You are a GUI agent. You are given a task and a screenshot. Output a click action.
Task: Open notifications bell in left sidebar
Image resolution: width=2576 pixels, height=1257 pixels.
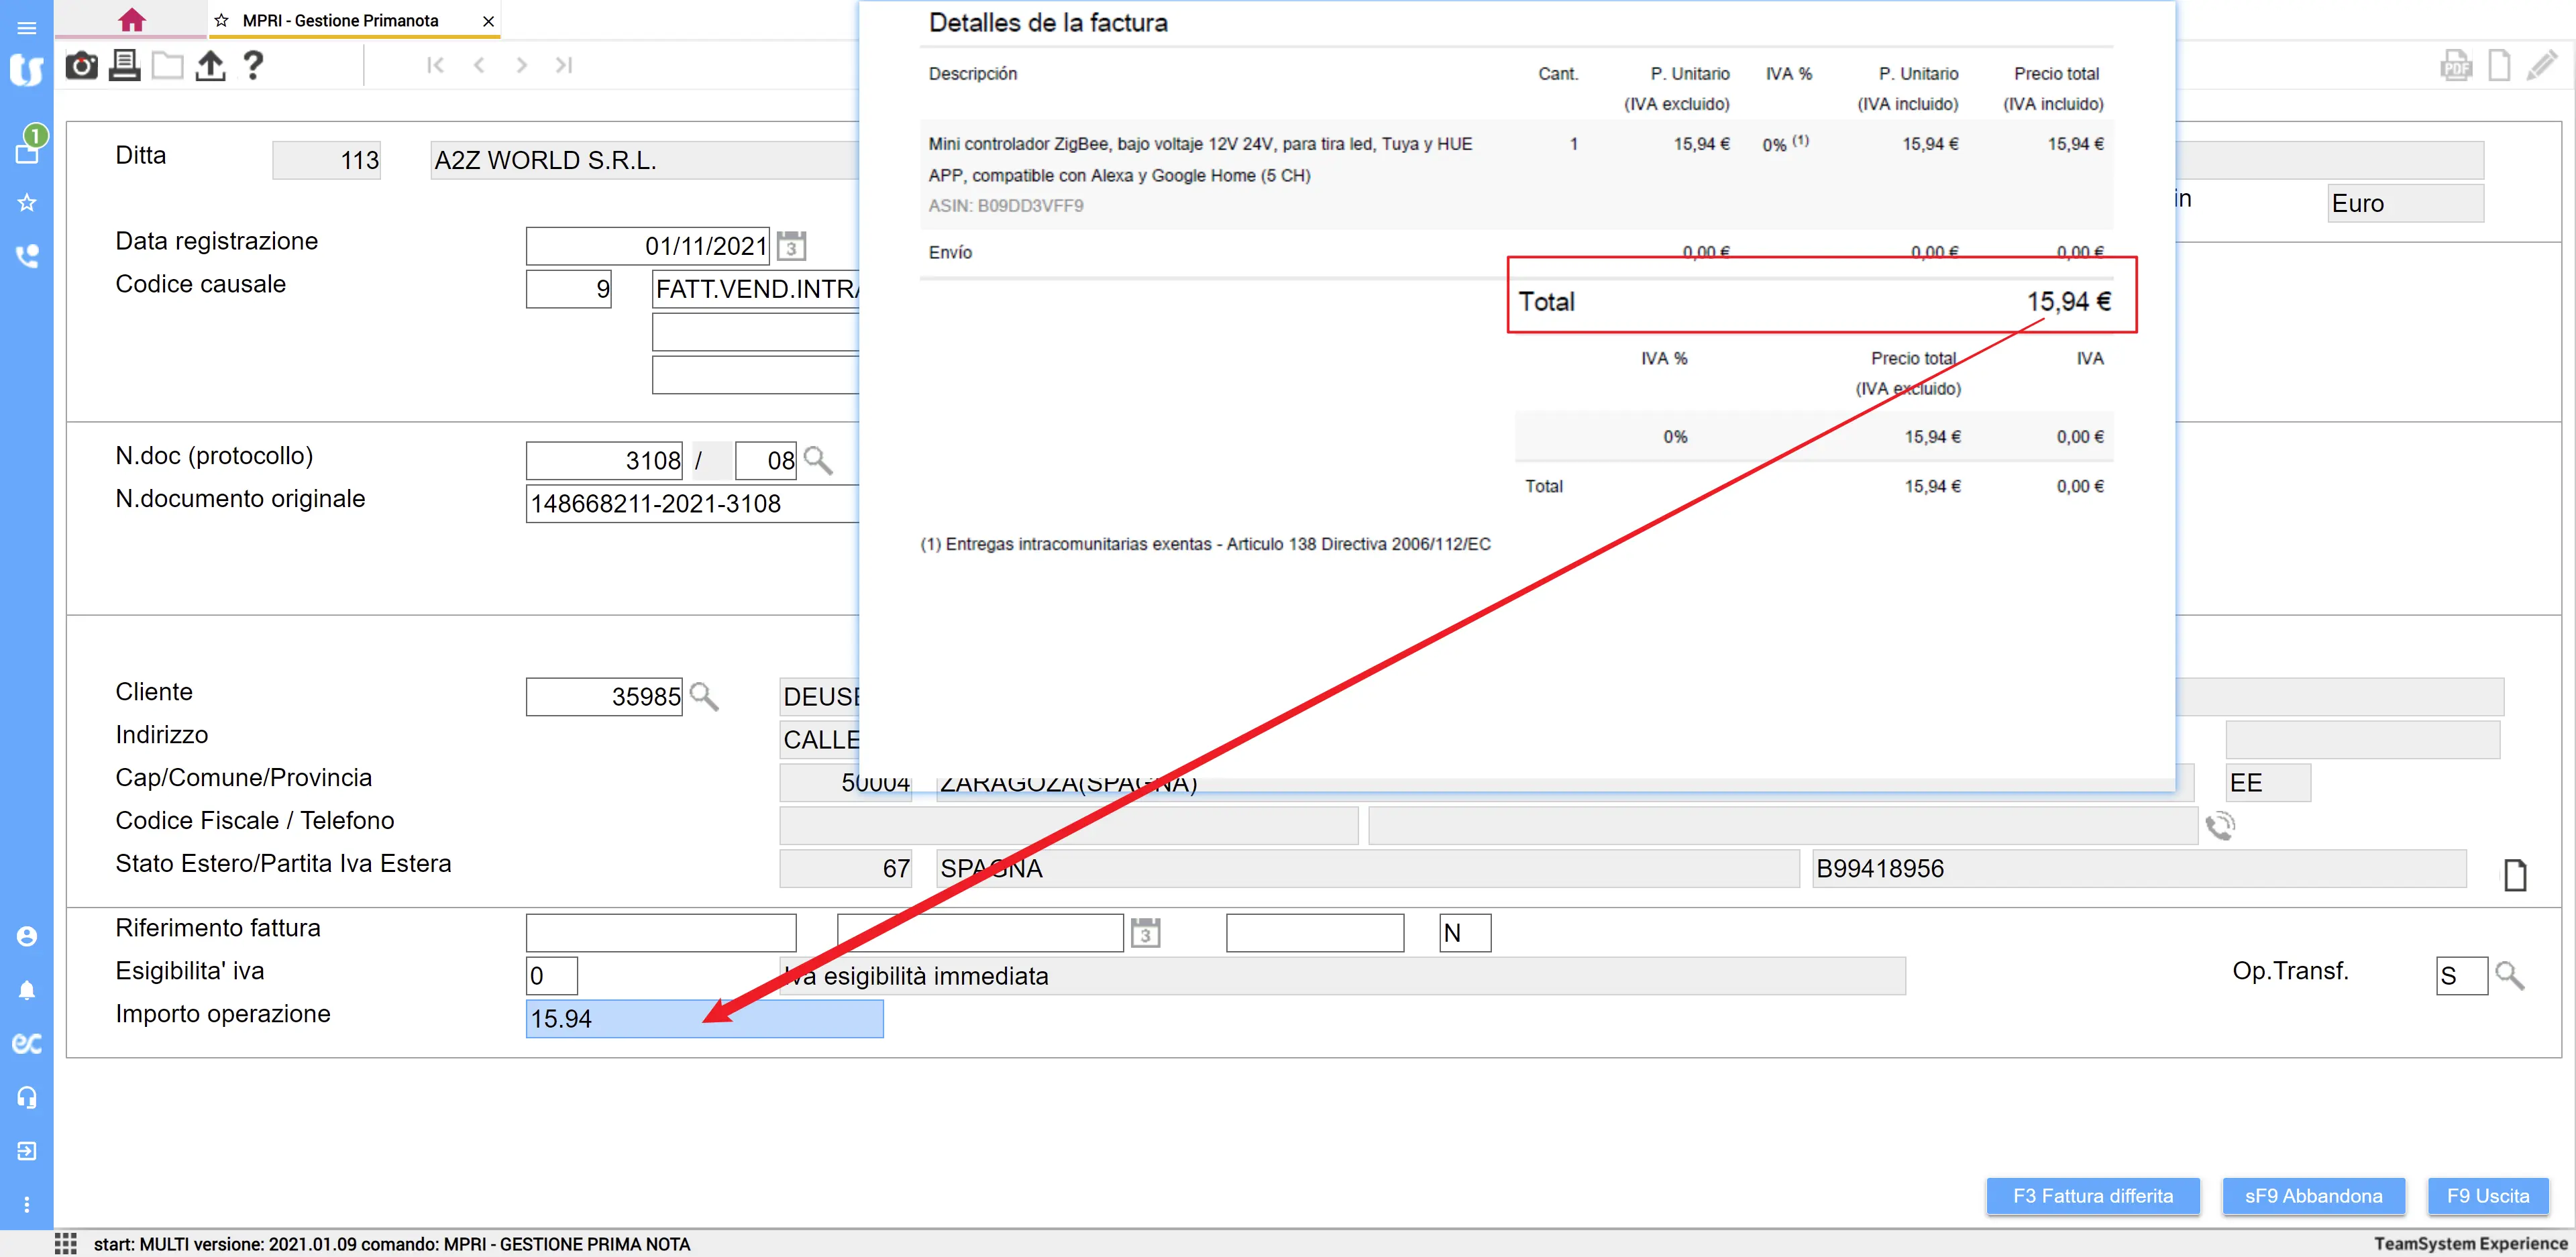27,990
